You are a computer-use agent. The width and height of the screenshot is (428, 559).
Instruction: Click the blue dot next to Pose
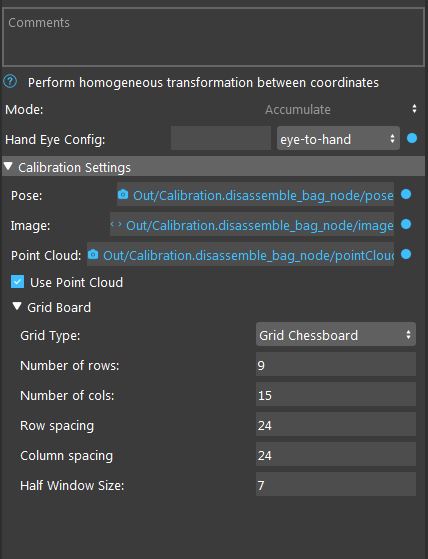click(x=406, y=194)
